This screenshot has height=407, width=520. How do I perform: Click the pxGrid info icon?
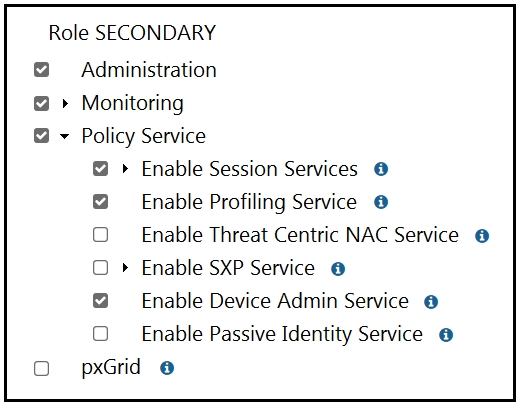coord(167,368)
